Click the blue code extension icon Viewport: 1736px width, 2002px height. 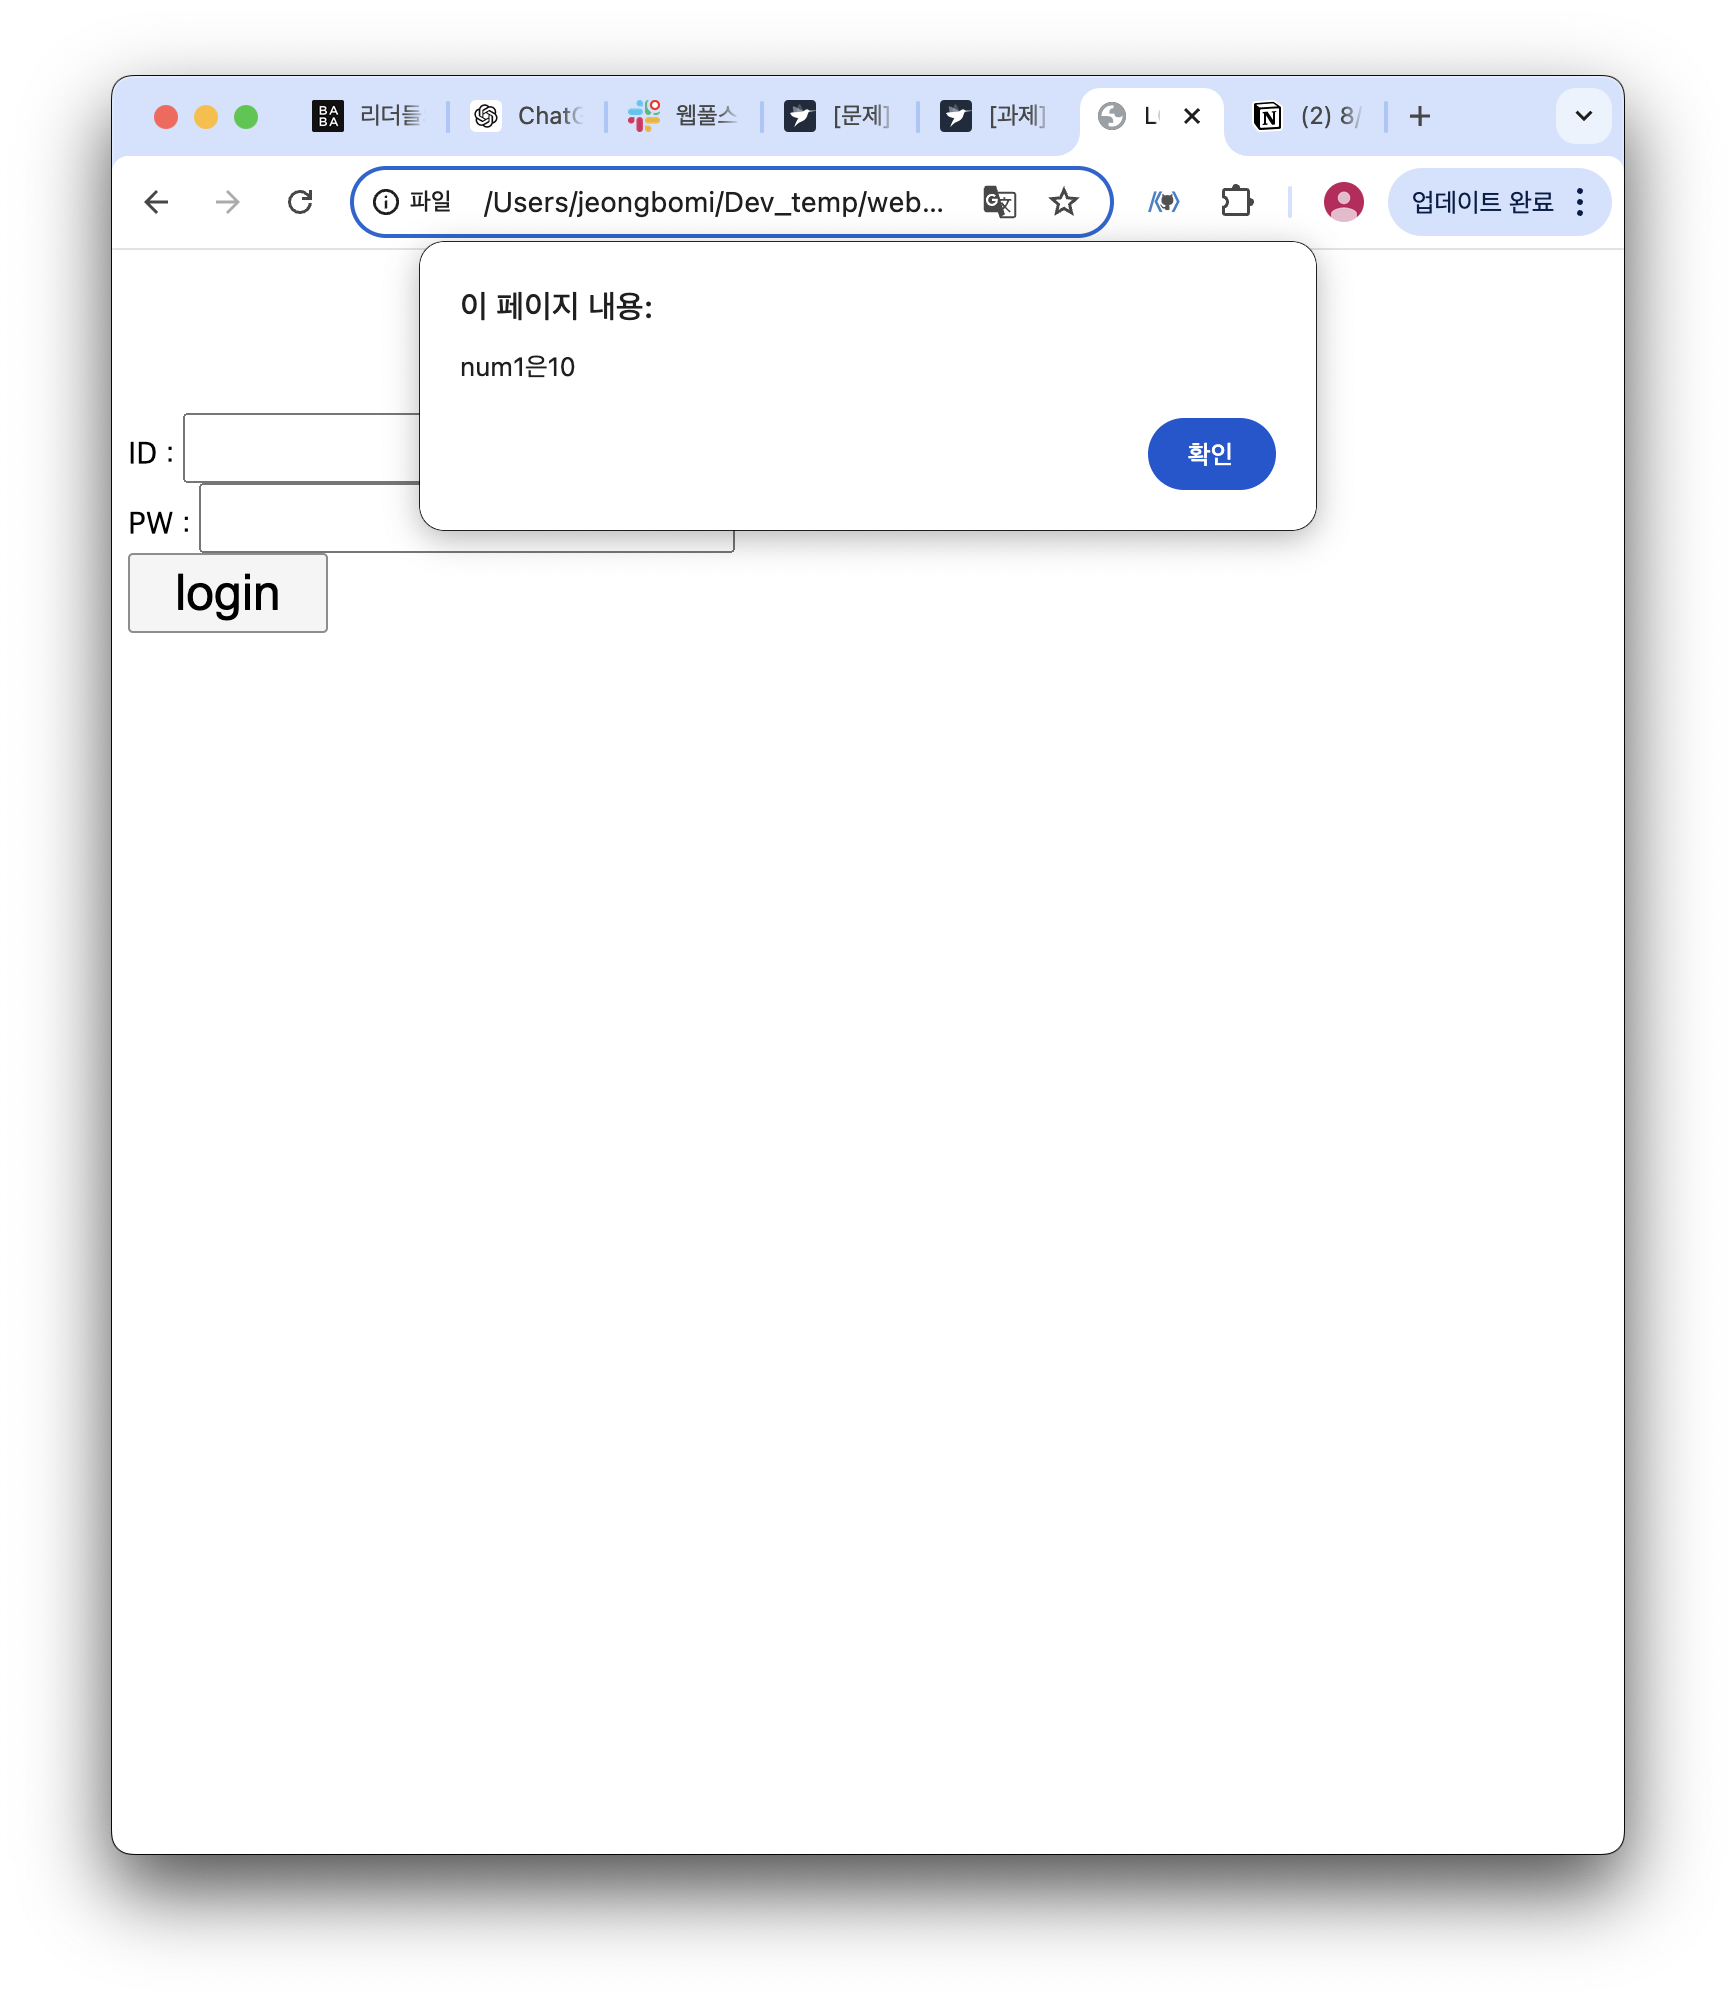pos(1164,202)
